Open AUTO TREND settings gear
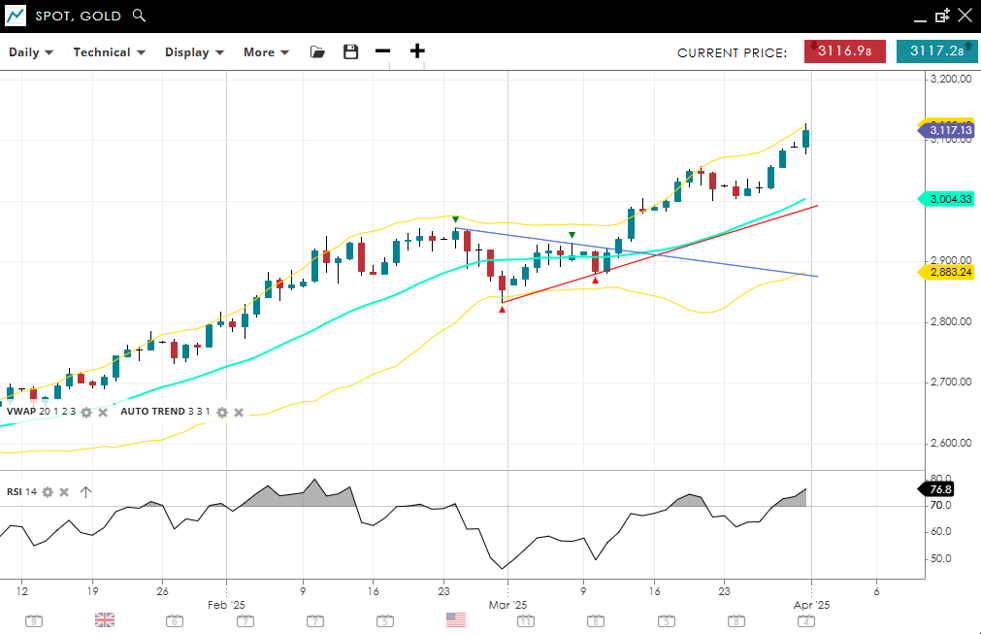This screenshot has width=981, height=634. click(222, 412)
